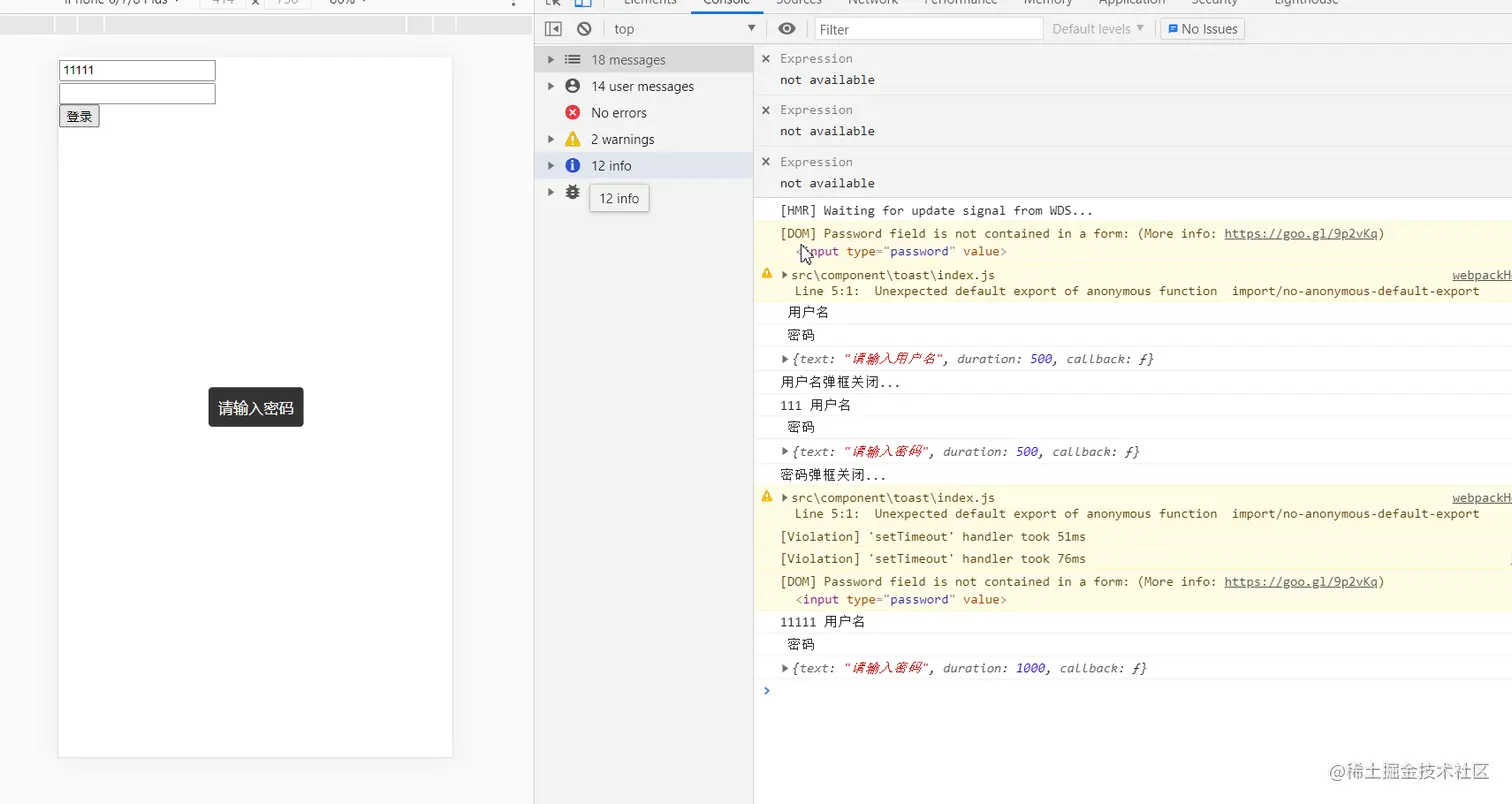1512x804 pixels.
Task: Select the 14 user messages avatar icon
Action: coord(572,86)
